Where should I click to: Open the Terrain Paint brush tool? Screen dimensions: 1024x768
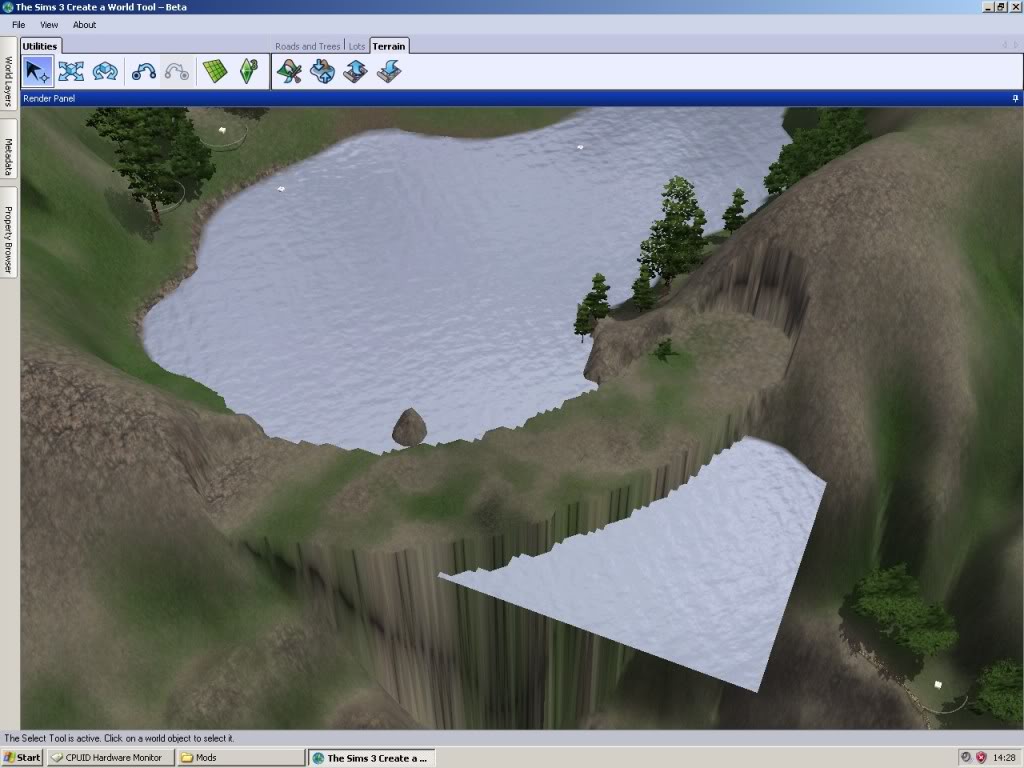click(289, 71)
